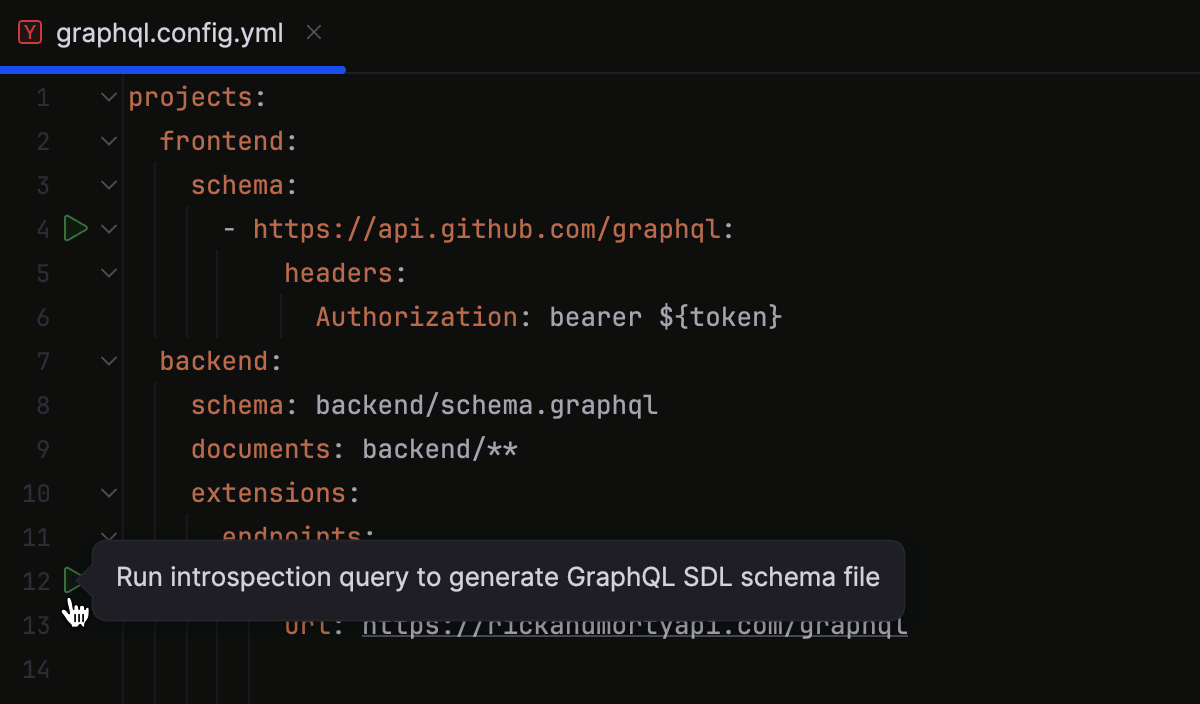Collapse the endpoints block on line 11
The height and width of the screenshot is (704, 1200).
[x=107, y=536]
